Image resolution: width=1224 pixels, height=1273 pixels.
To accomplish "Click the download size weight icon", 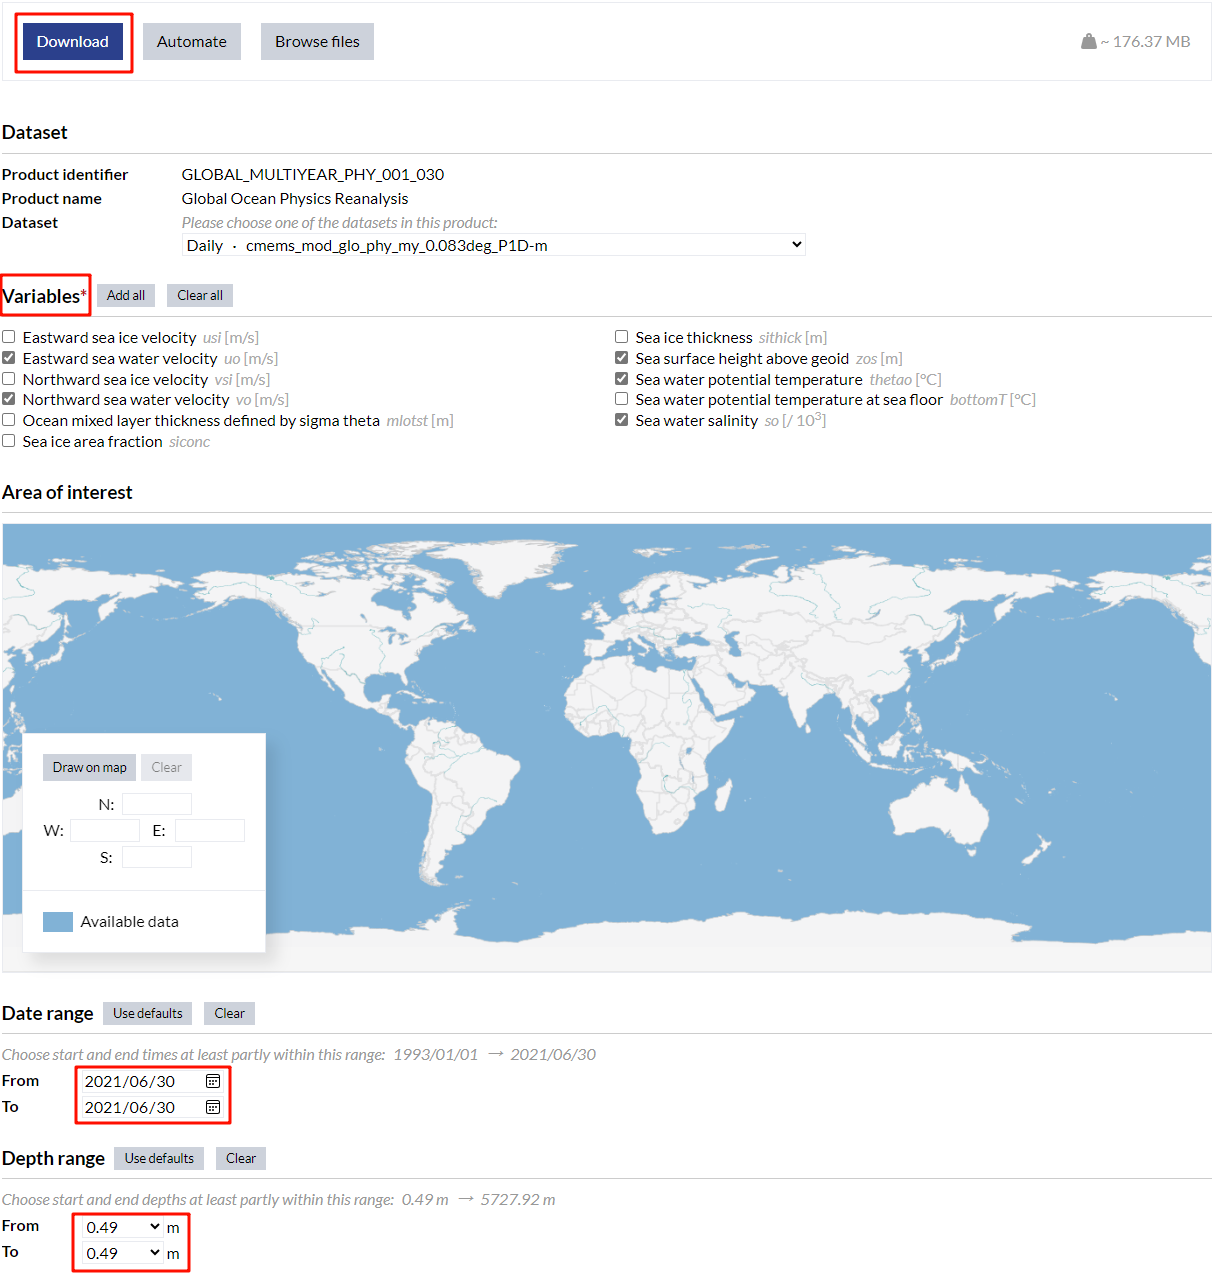I will coord(1088,41).
